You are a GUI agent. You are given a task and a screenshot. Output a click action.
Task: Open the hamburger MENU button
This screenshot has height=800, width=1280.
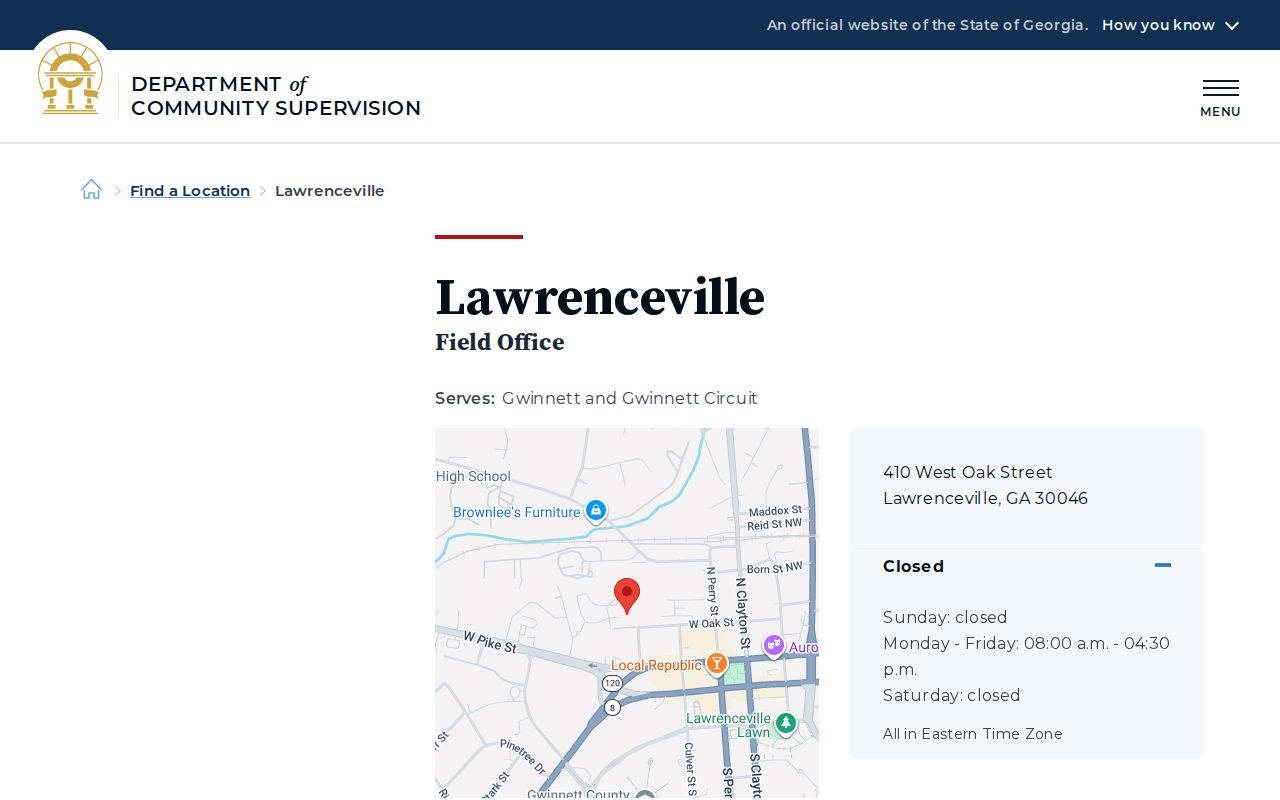click(1220, 98)
